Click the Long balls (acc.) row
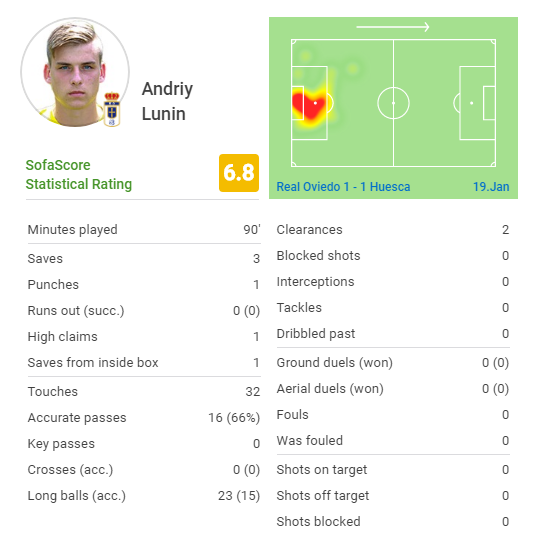 [x=144, y=496]
